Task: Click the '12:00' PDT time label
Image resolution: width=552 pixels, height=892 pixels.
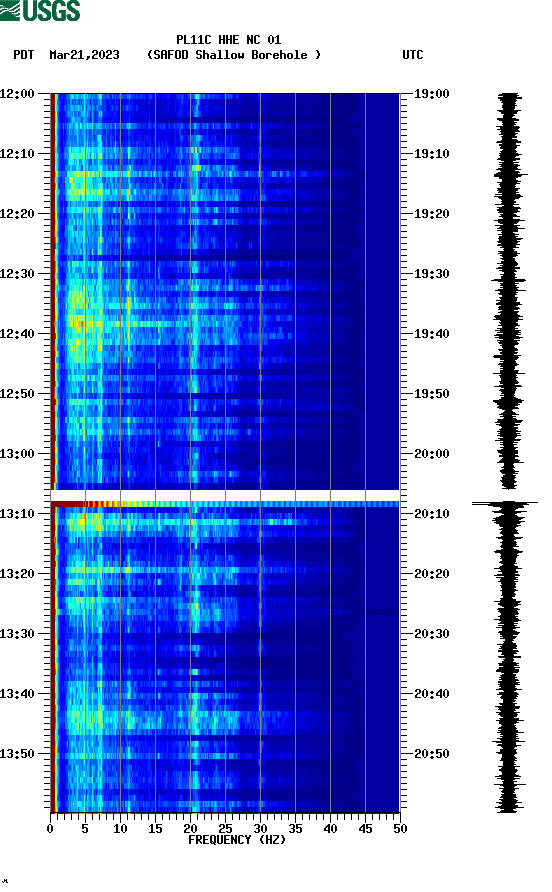Action: [x=17, y=94]
